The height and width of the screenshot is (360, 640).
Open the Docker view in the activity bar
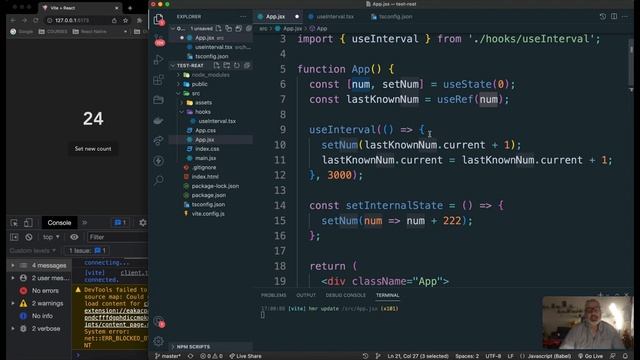coord(158,120)
